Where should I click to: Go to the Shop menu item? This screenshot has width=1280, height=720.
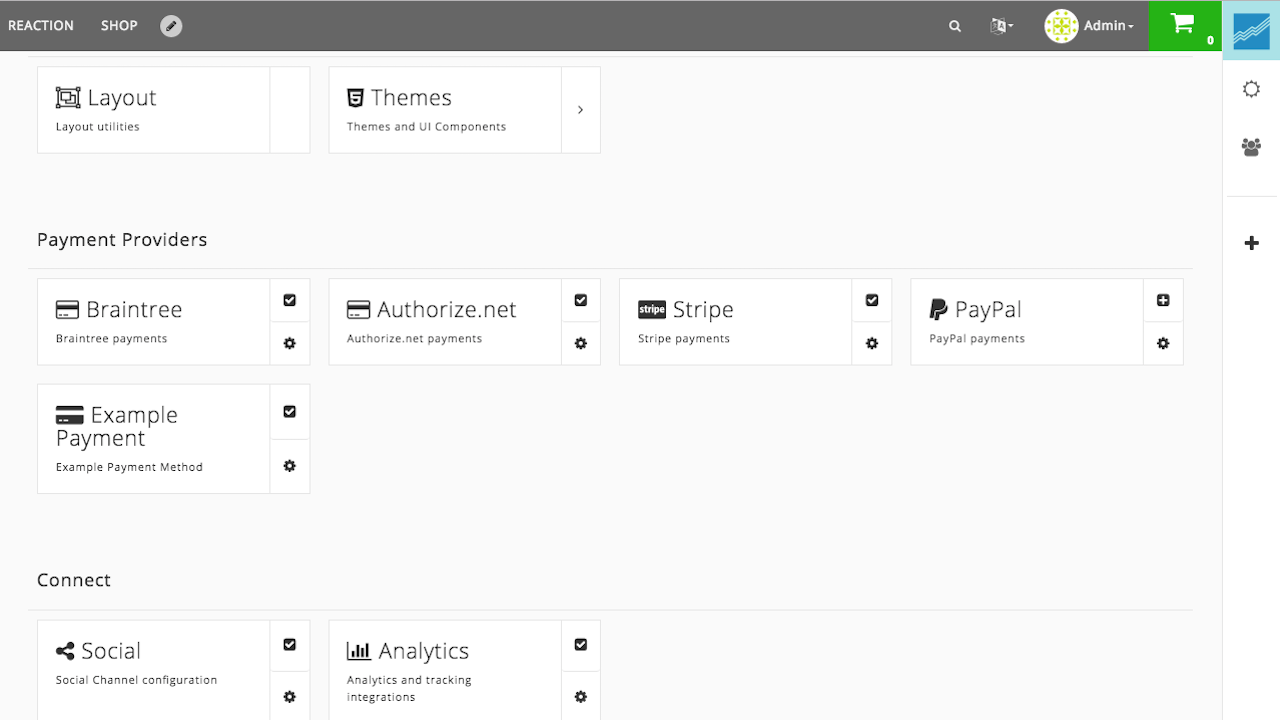point(119,26)
